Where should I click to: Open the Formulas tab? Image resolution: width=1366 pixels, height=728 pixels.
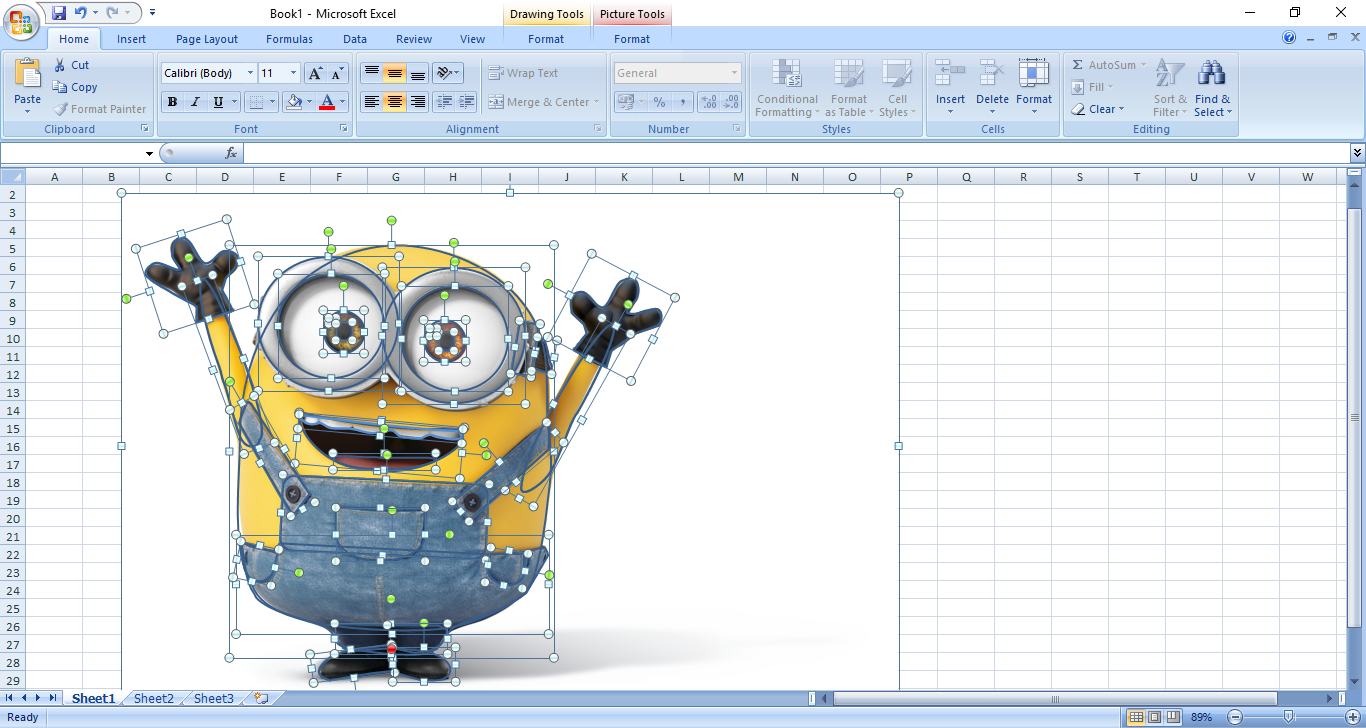coord(289,39)
